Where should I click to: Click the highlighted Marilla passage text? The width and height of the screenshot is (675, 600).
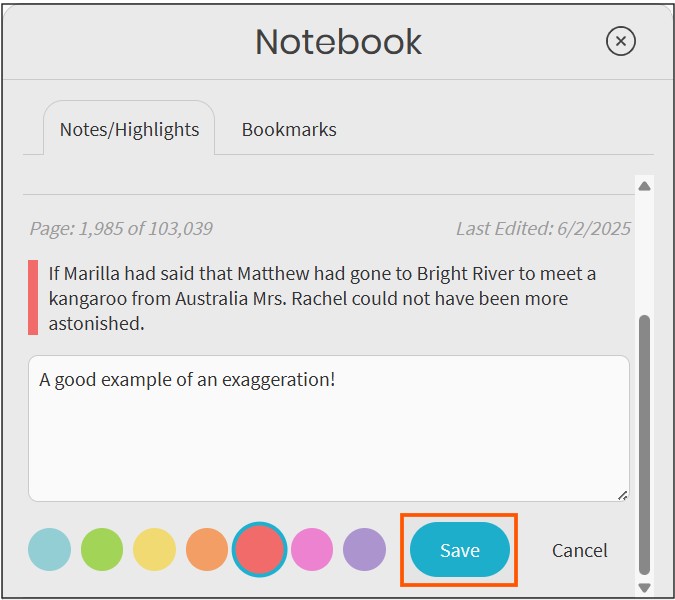pos(322,298)
